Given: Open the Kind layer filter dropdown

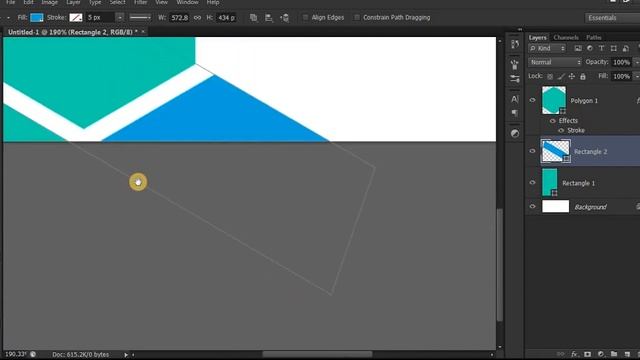Looking at the screenshot, I should pos(547,48).
